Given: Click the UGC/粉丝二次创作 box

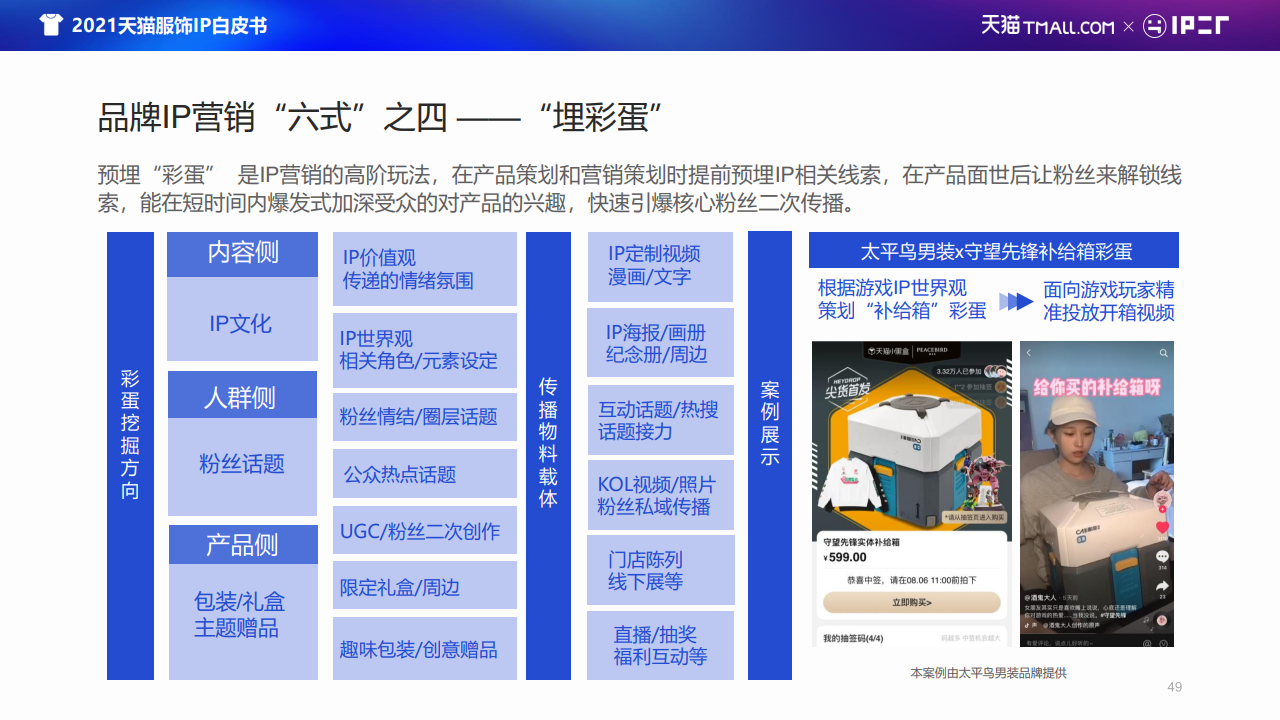Looking at the screenshot, I should coord(425,530).
